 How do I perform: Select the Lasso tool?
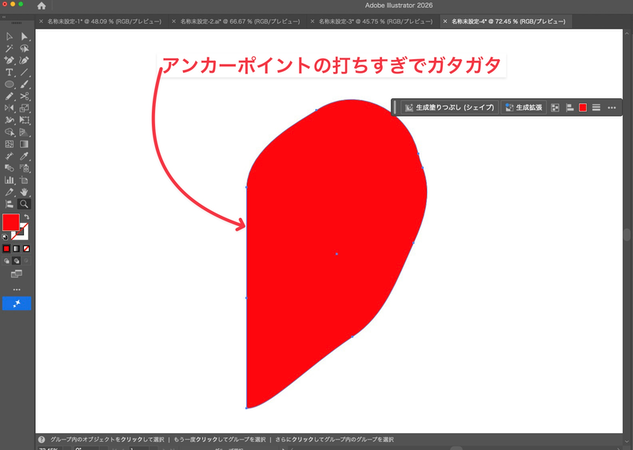tap(24, 49)
